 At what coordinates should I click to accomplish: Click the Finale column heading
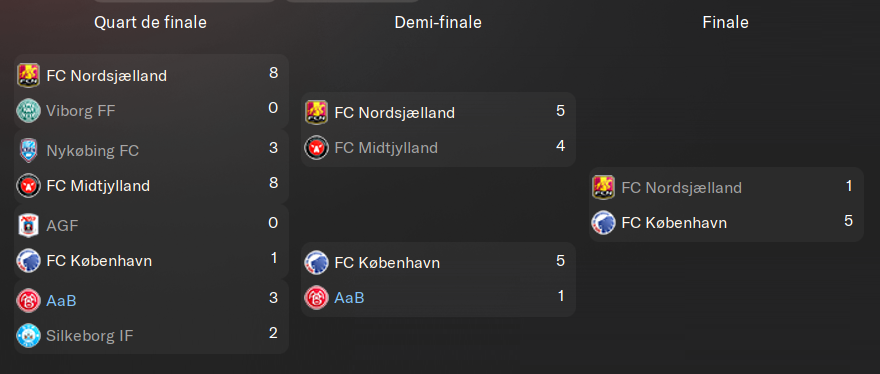[x=725, y=22]
